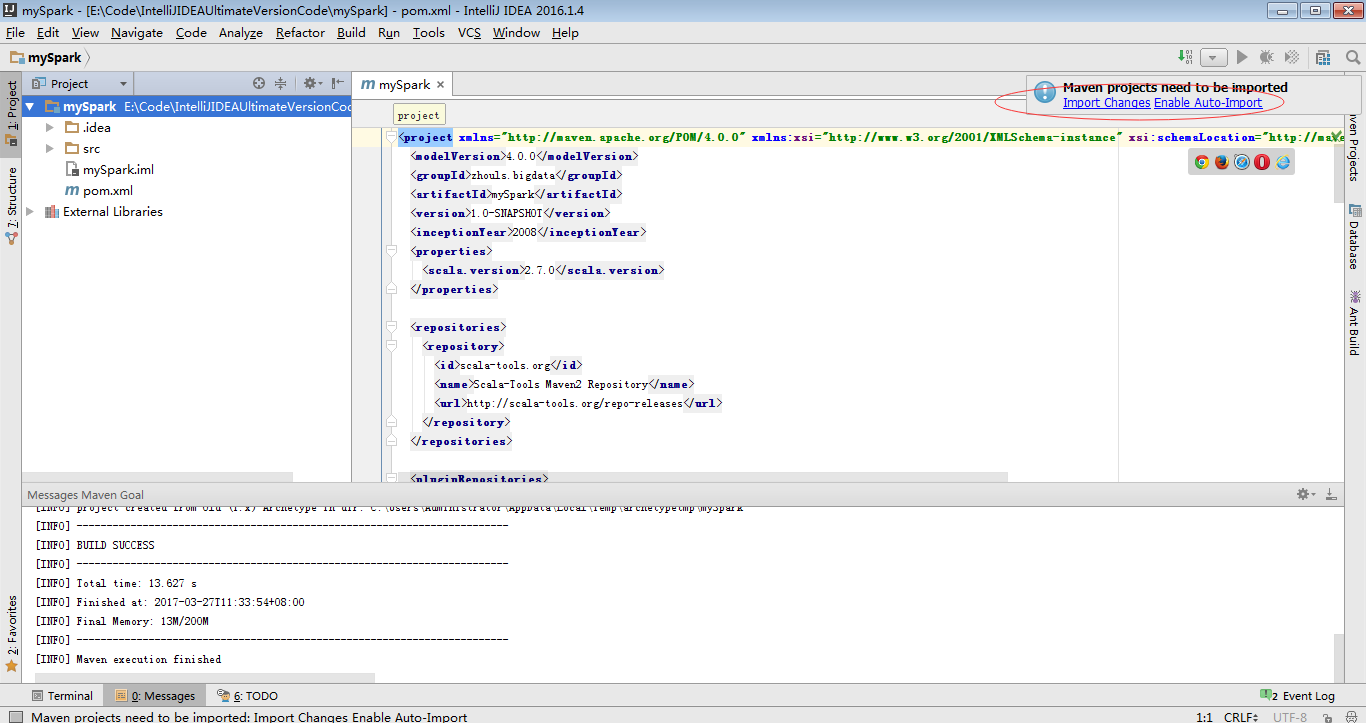
Task: Close the mySpark editor tab
Action: click(441, 85)
